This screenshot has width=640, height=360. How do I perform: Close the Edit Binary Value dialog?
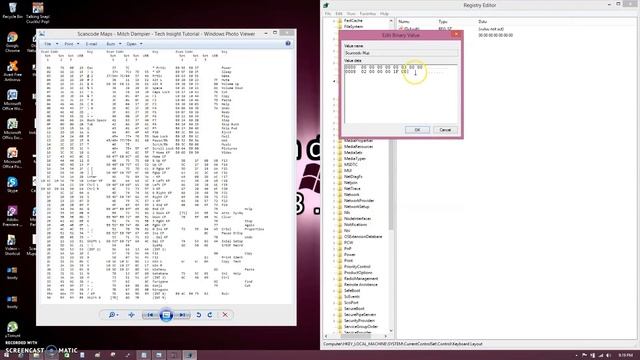point(456,35)
